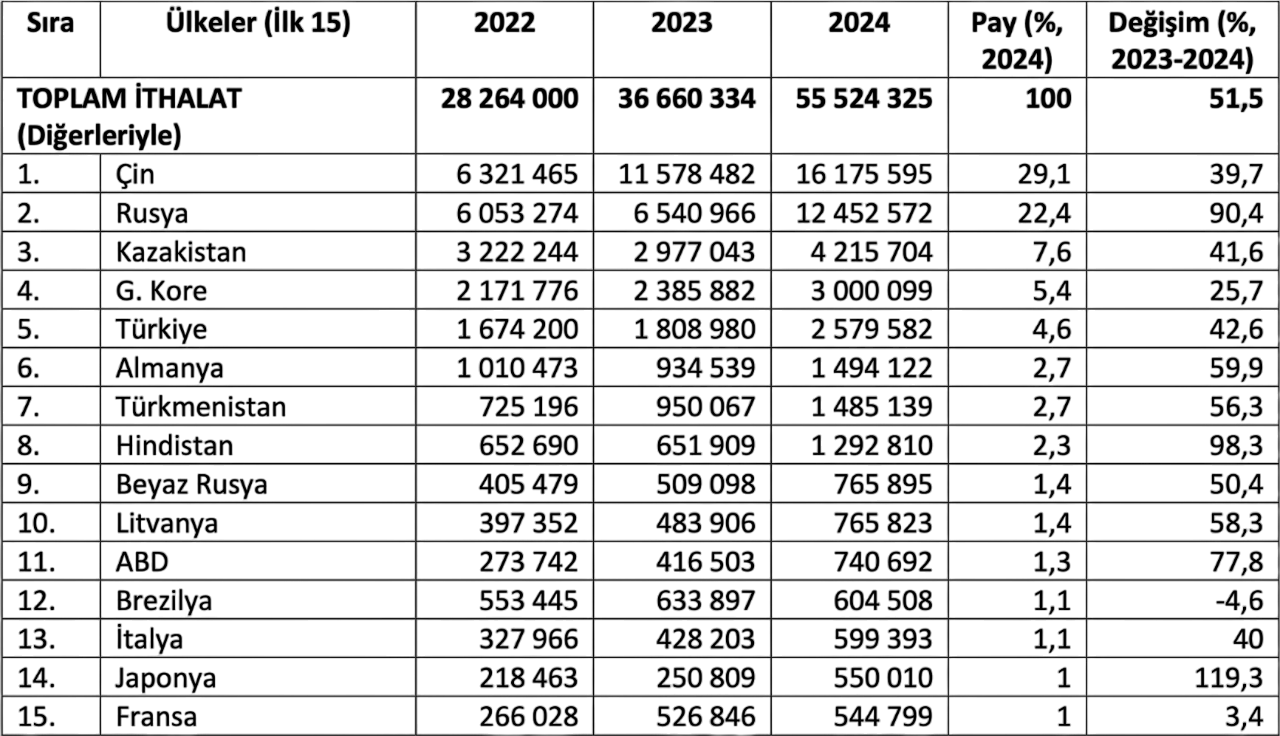
Task: Click the 'Beyaz Rusya' country cell
Action: 192,485
